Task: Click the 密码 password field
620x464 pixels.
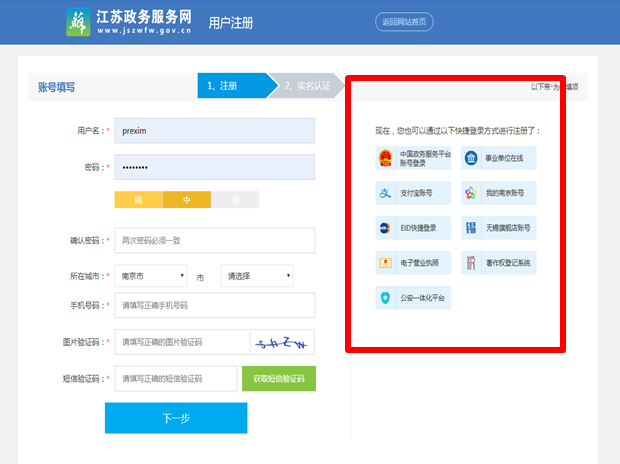Action: 215,167
